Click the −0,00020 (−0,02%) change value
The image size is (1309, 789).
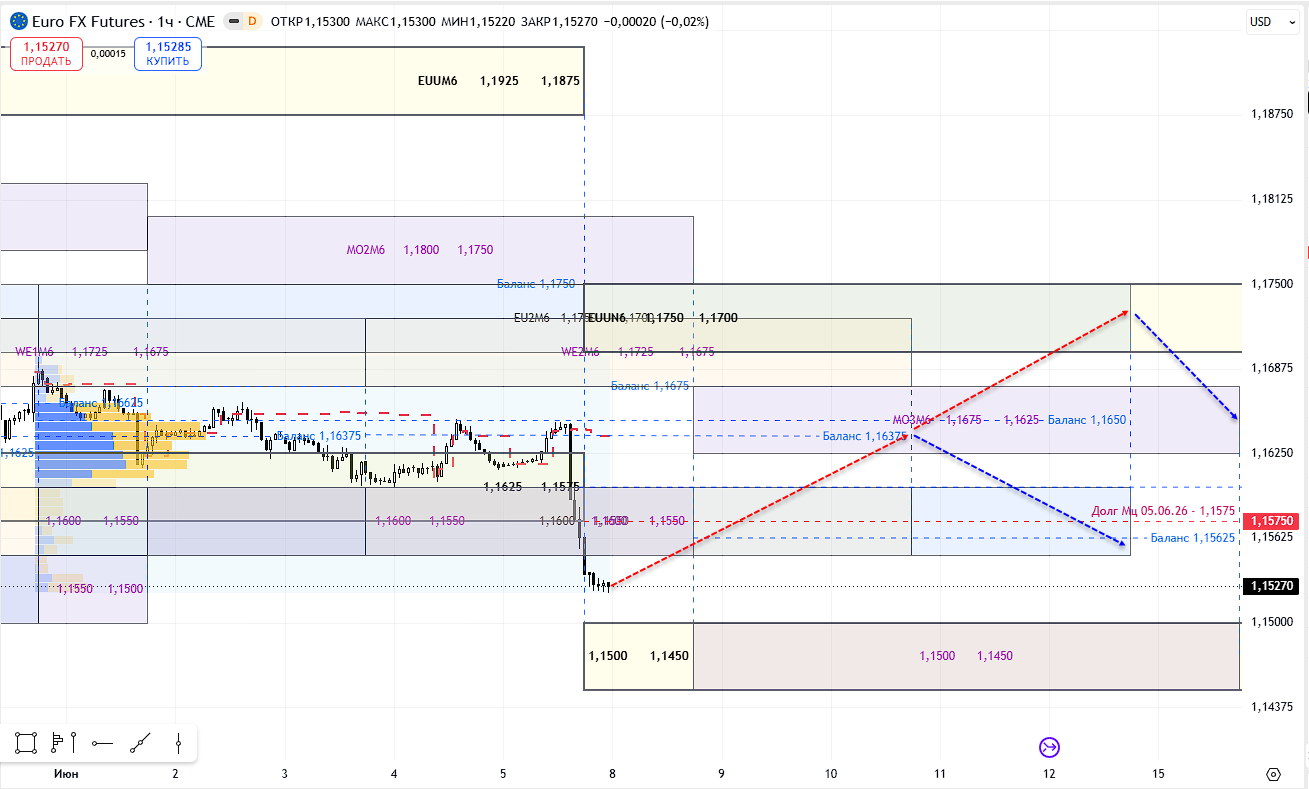click(x=656, y=21)
